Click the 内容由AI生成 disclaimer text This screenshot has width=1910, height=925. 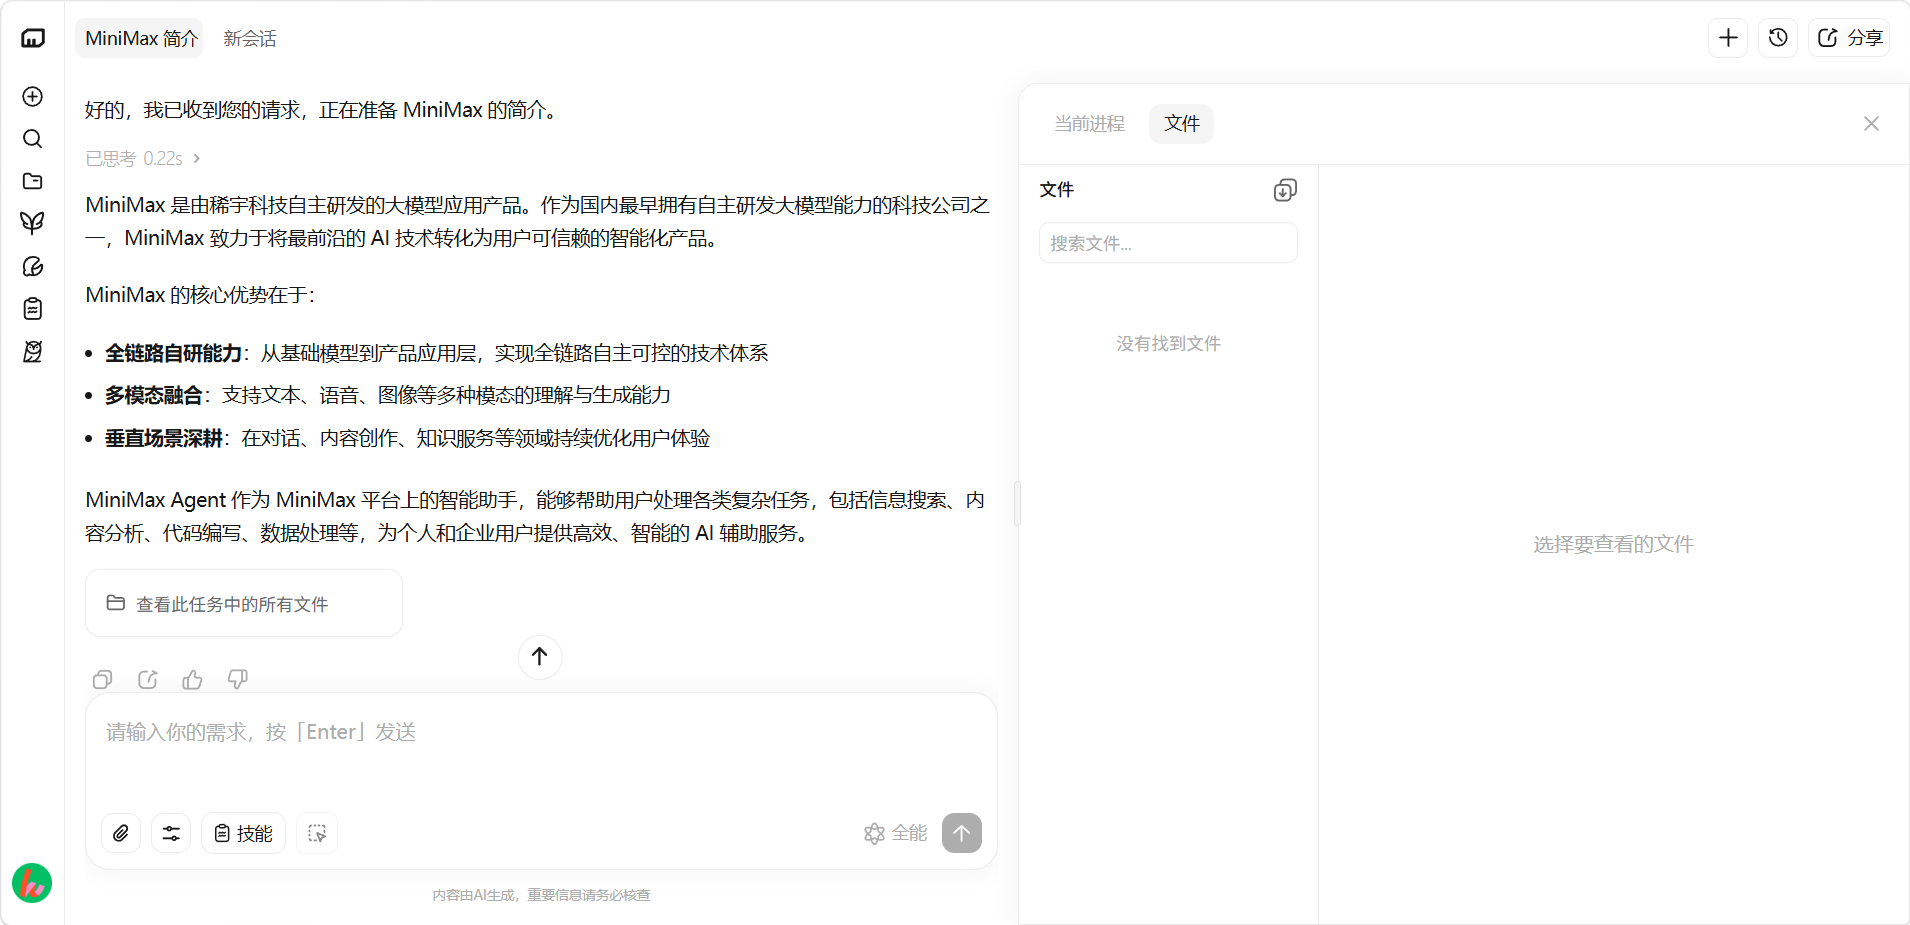541,895
